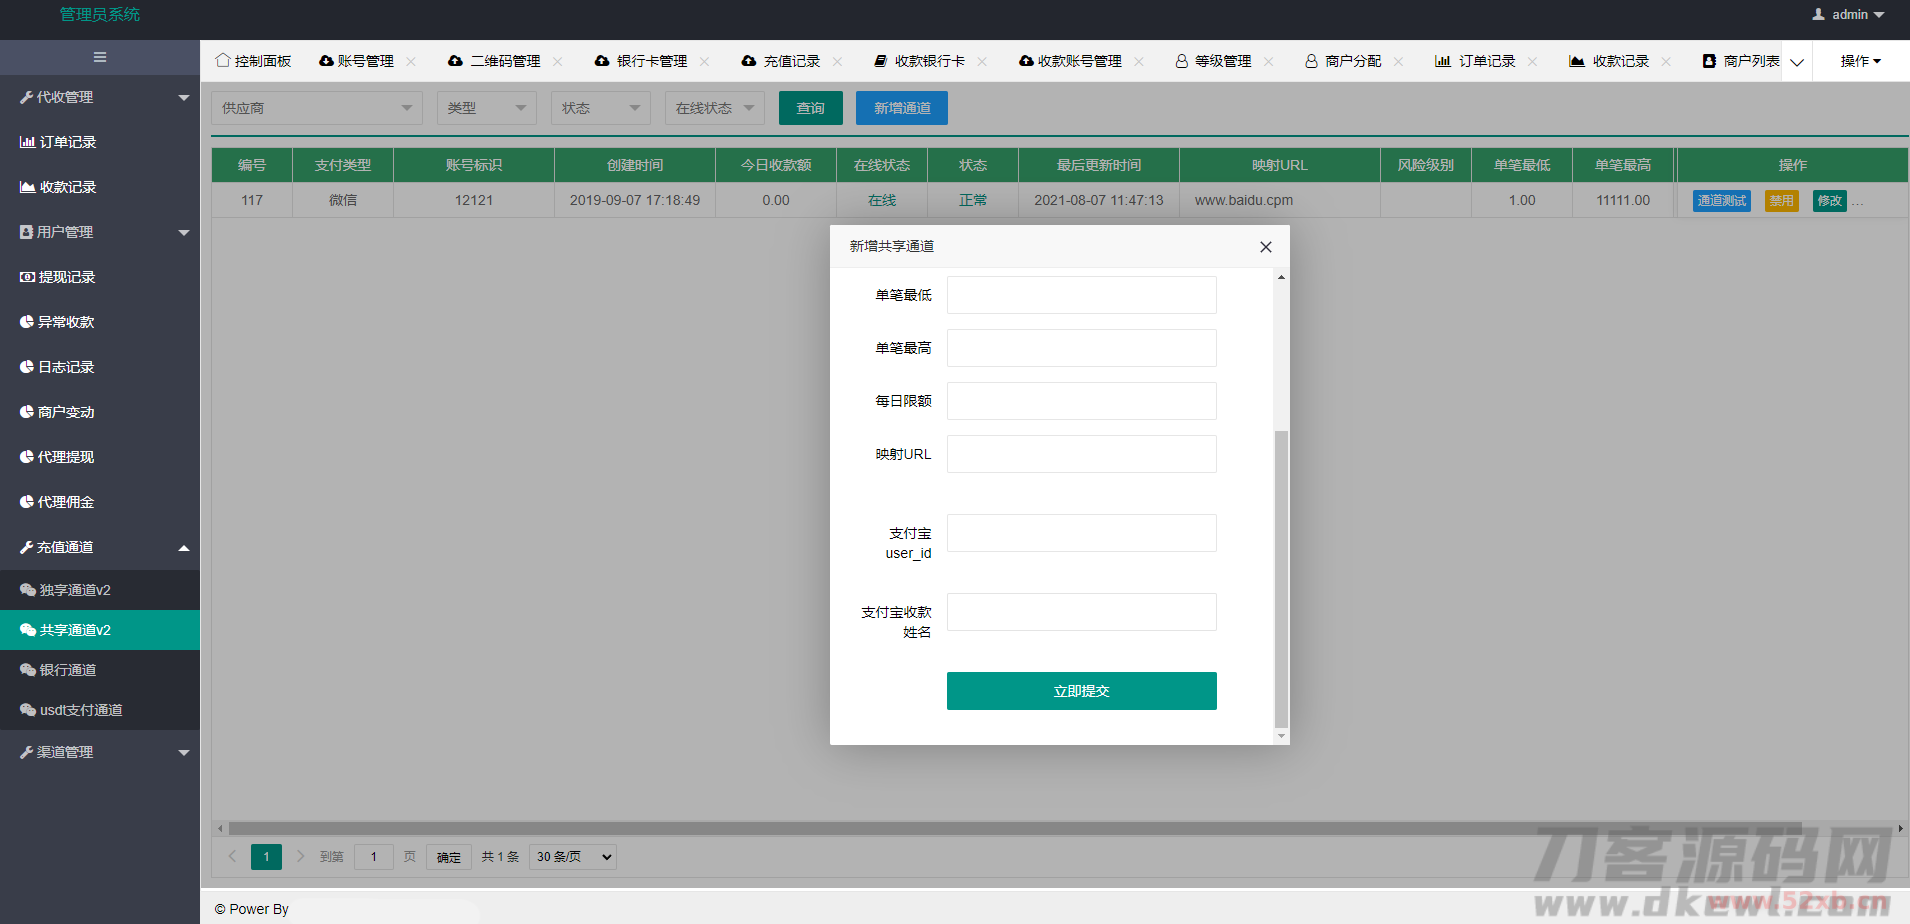
Task: Click the hamburger menu collapse icon
Action: click(x=100, y=57)
